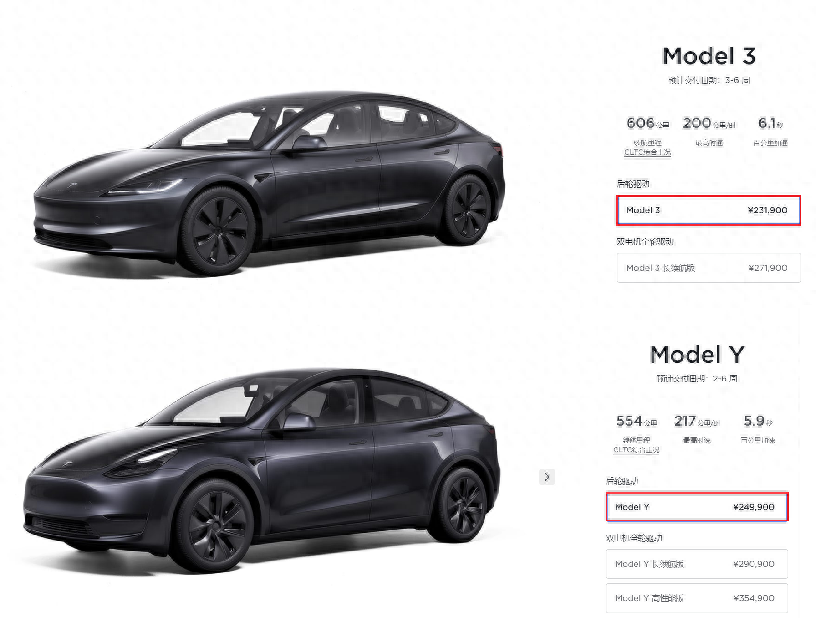
Task: Click the Model Y heading
Action: (697, 354)
